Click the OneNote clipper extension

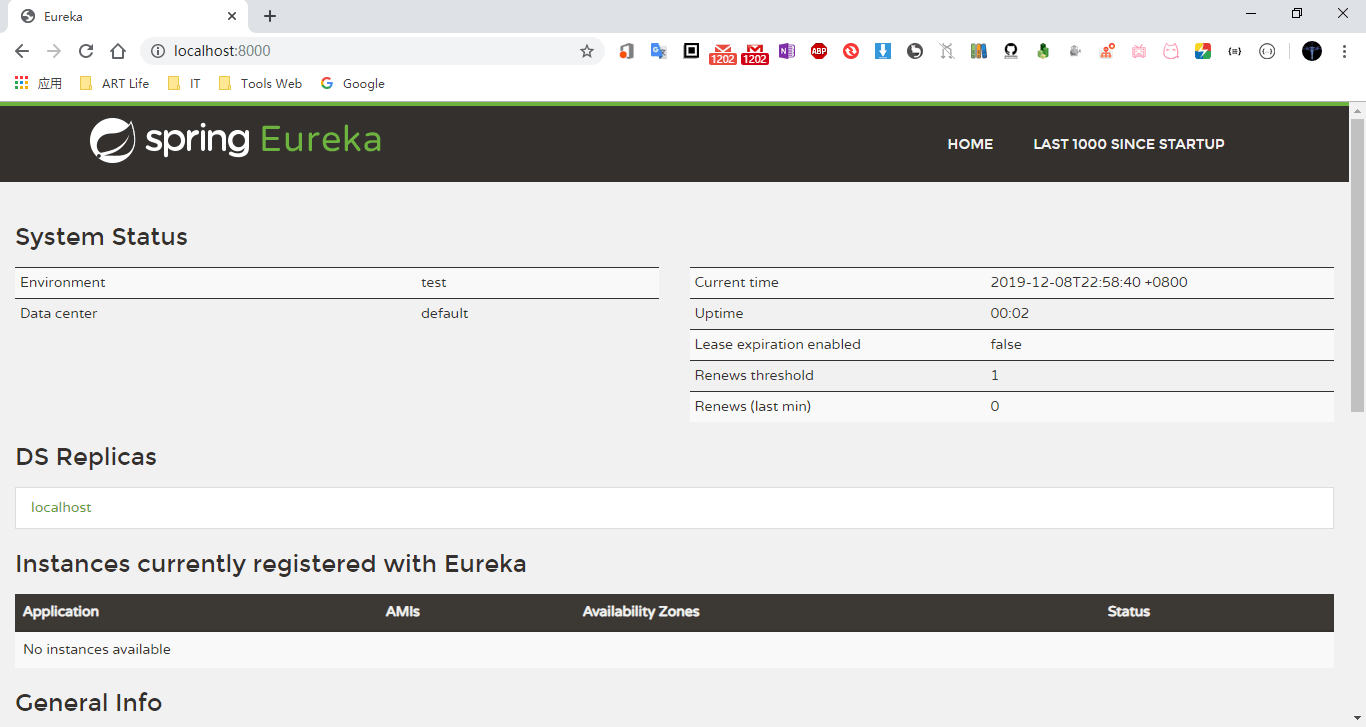pyautogui.click(x=787, y=51)
